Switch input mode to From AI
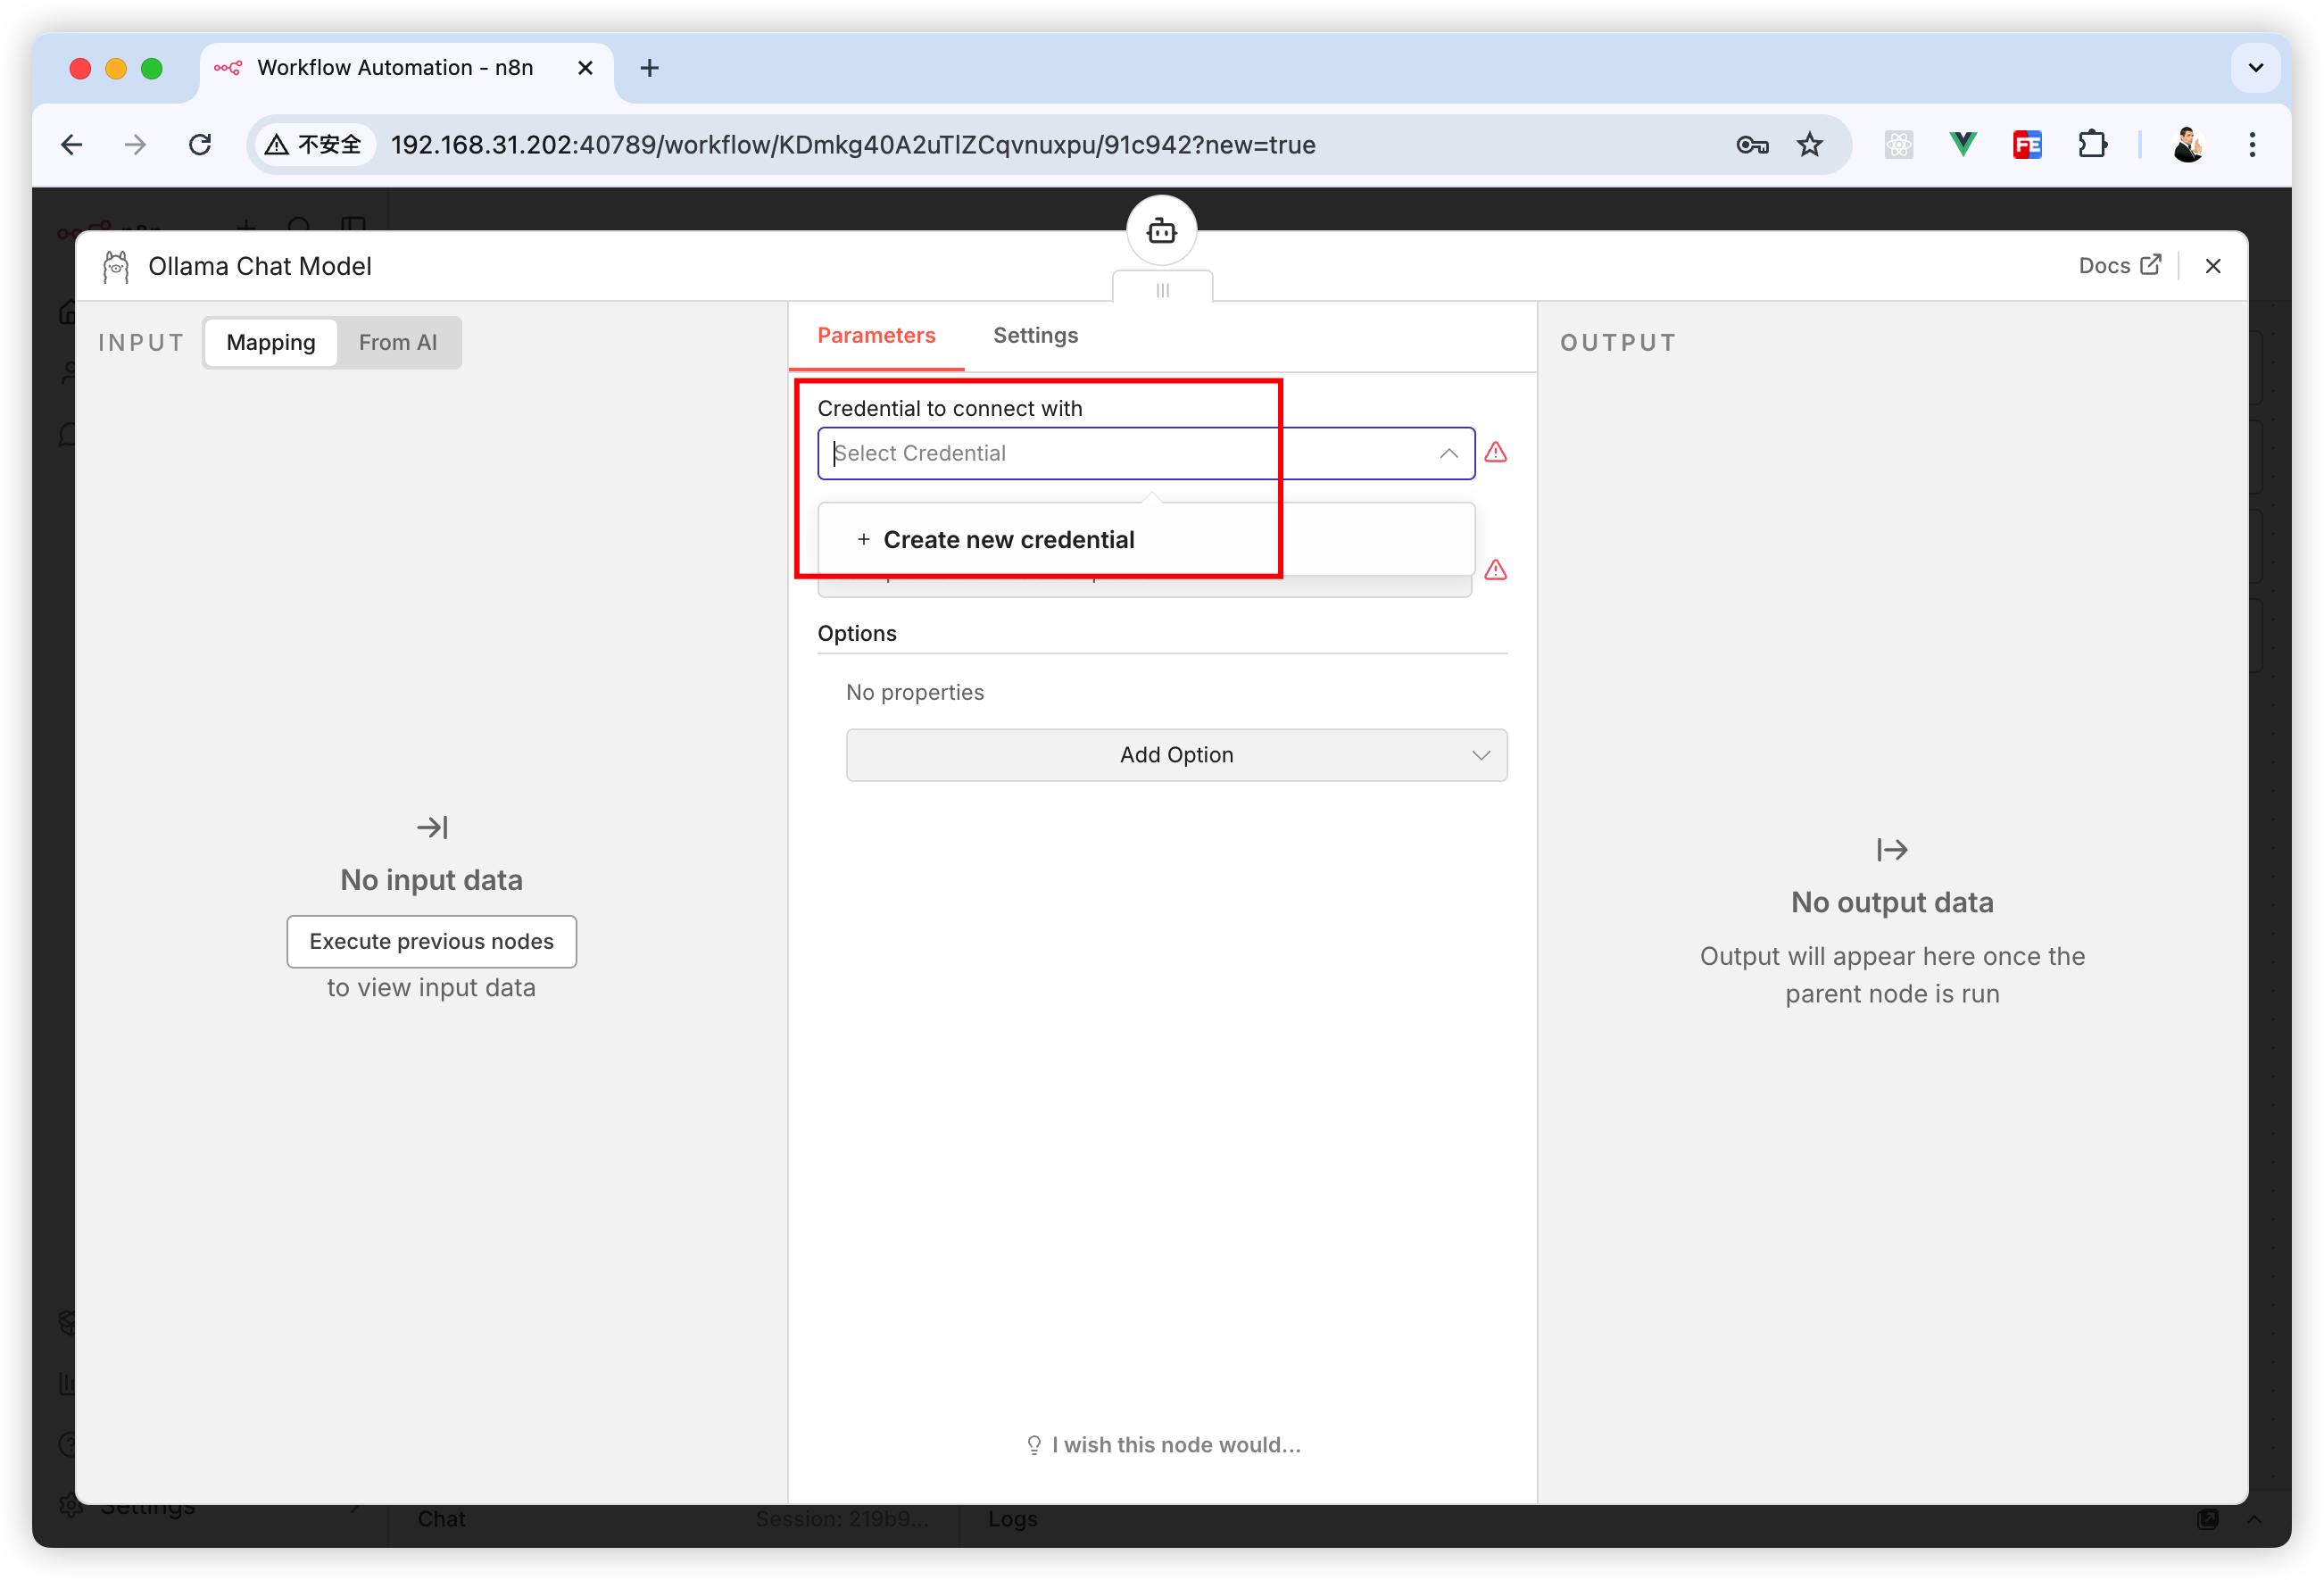Image resolution: width=2324 pixels, height=1580 pixels. (x=398, y=343)
